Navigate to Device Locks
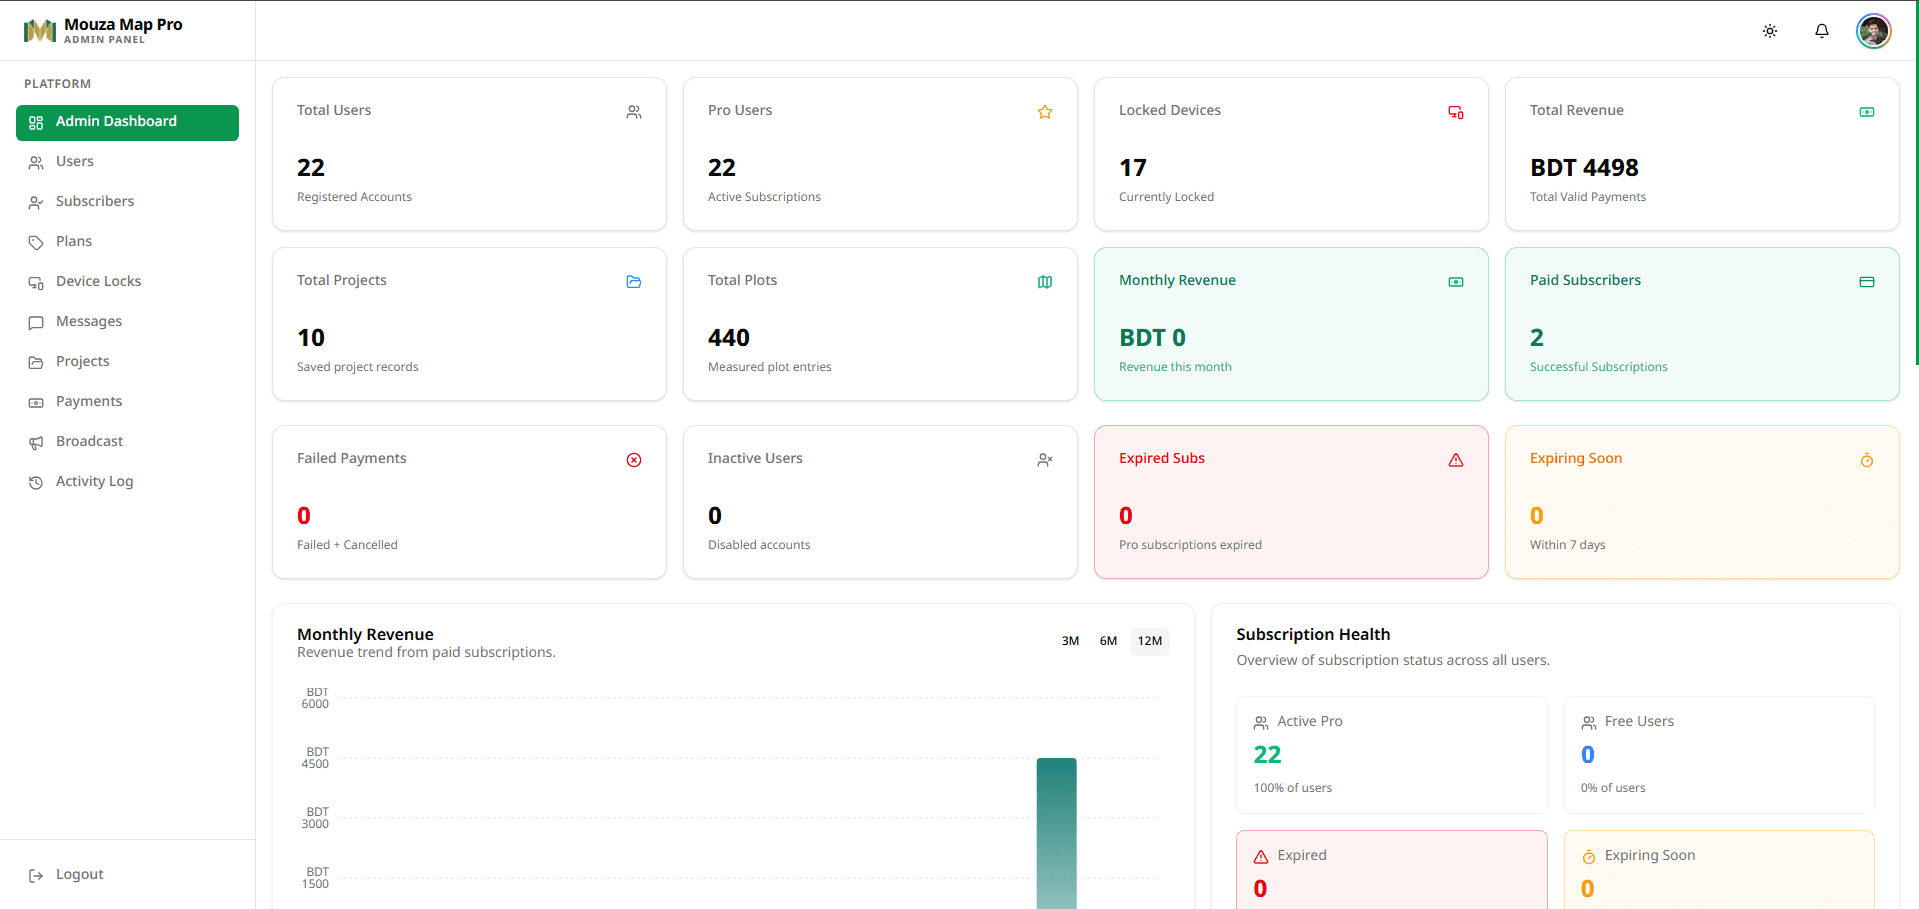Image resolution: width=1919 pixels, height=909 pixels. click(127, 282)
